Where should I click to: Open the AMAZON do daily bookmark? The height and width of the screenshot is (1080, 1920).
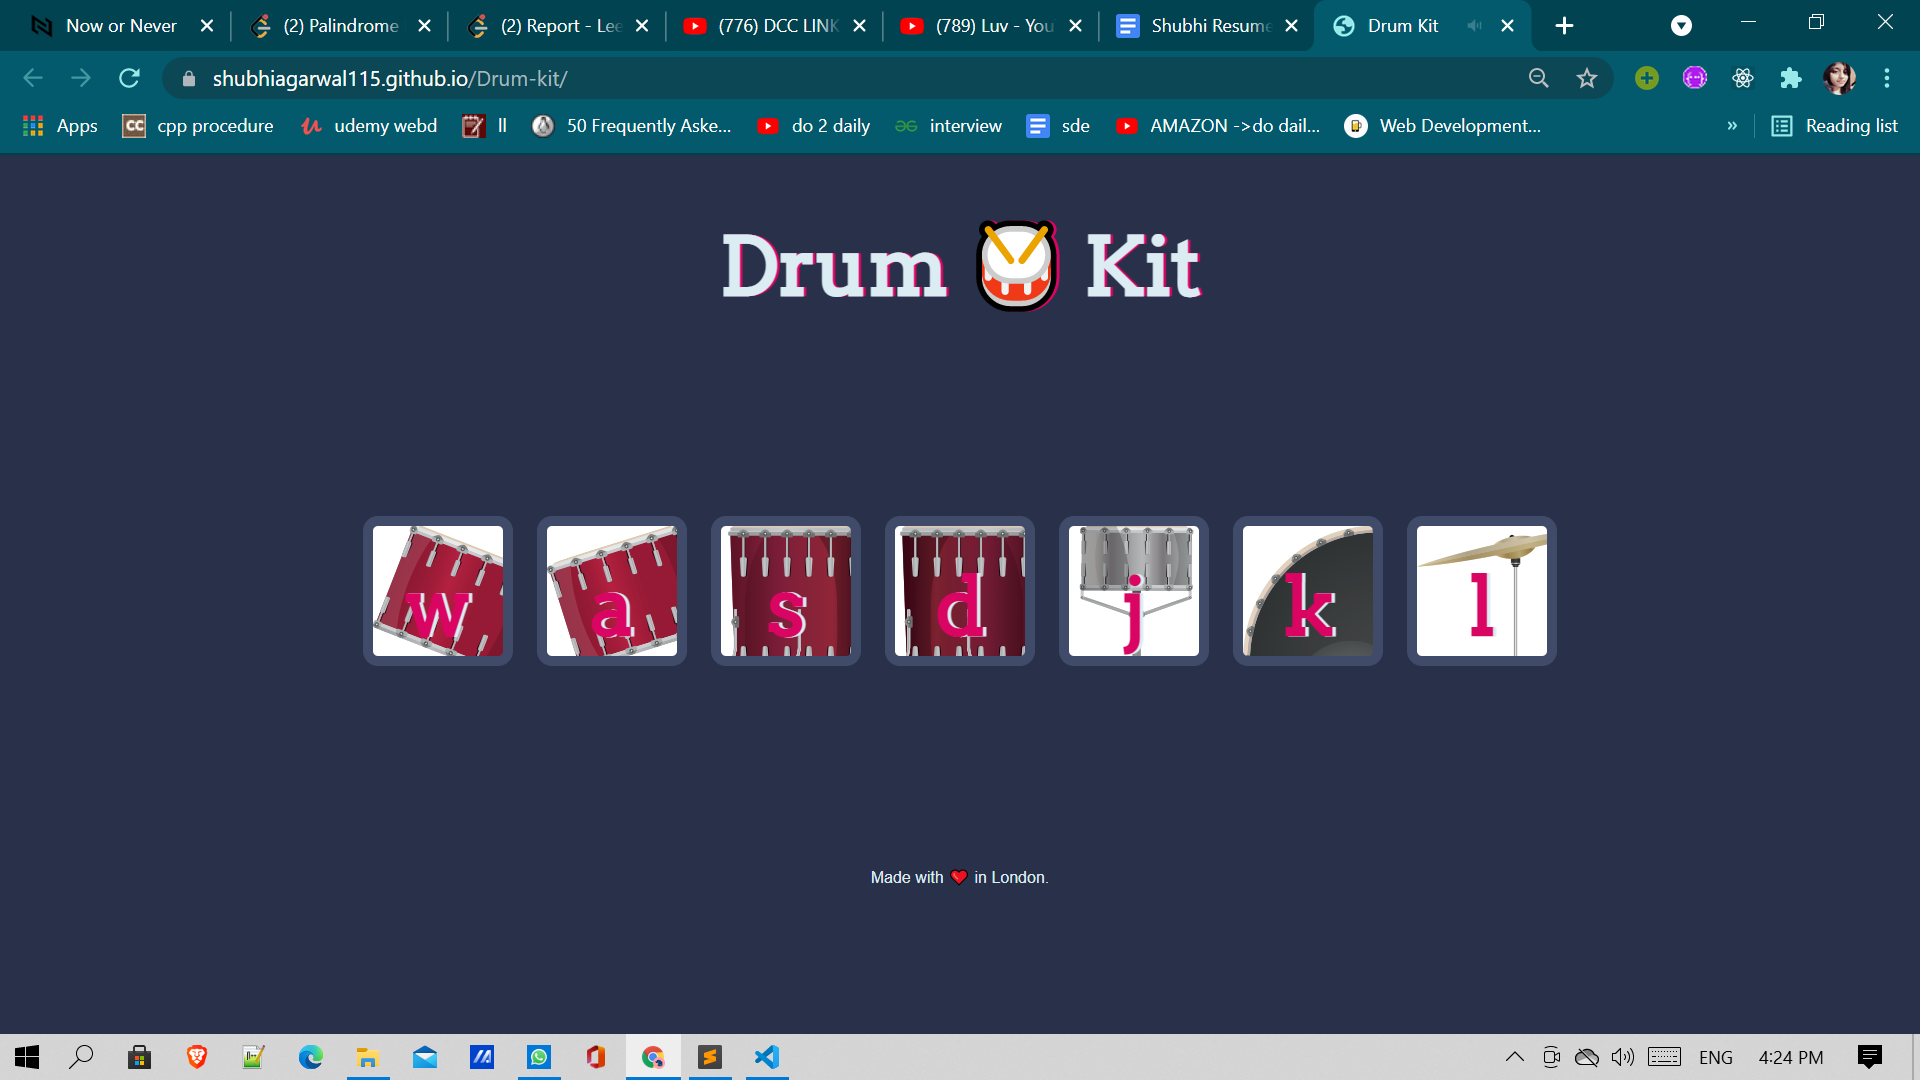pos(1218,126)
